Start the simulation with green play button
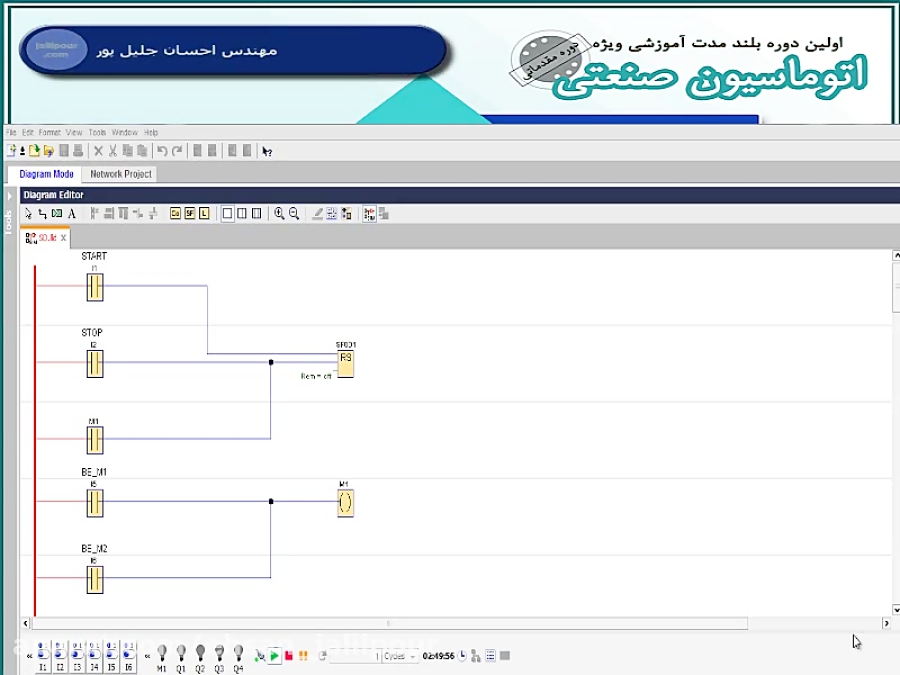The height and width of the screenshot is (675, 900). (x=275, y=656)
